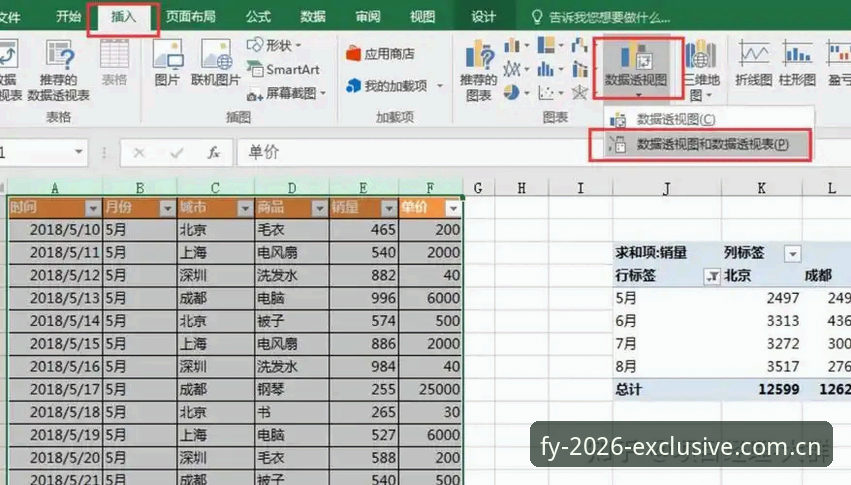This screenshot has height=485, width=851.
Task: Click the SmartArt button
Action: (283, 69)
